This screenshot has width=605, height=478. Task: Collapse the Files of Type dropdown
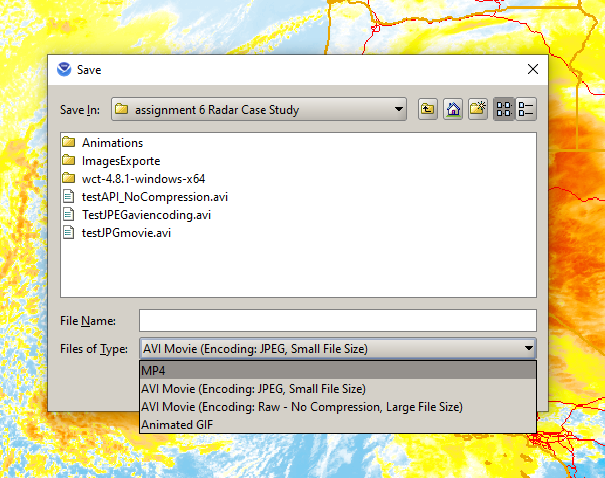pyautogui.click(x=528, y=349)
